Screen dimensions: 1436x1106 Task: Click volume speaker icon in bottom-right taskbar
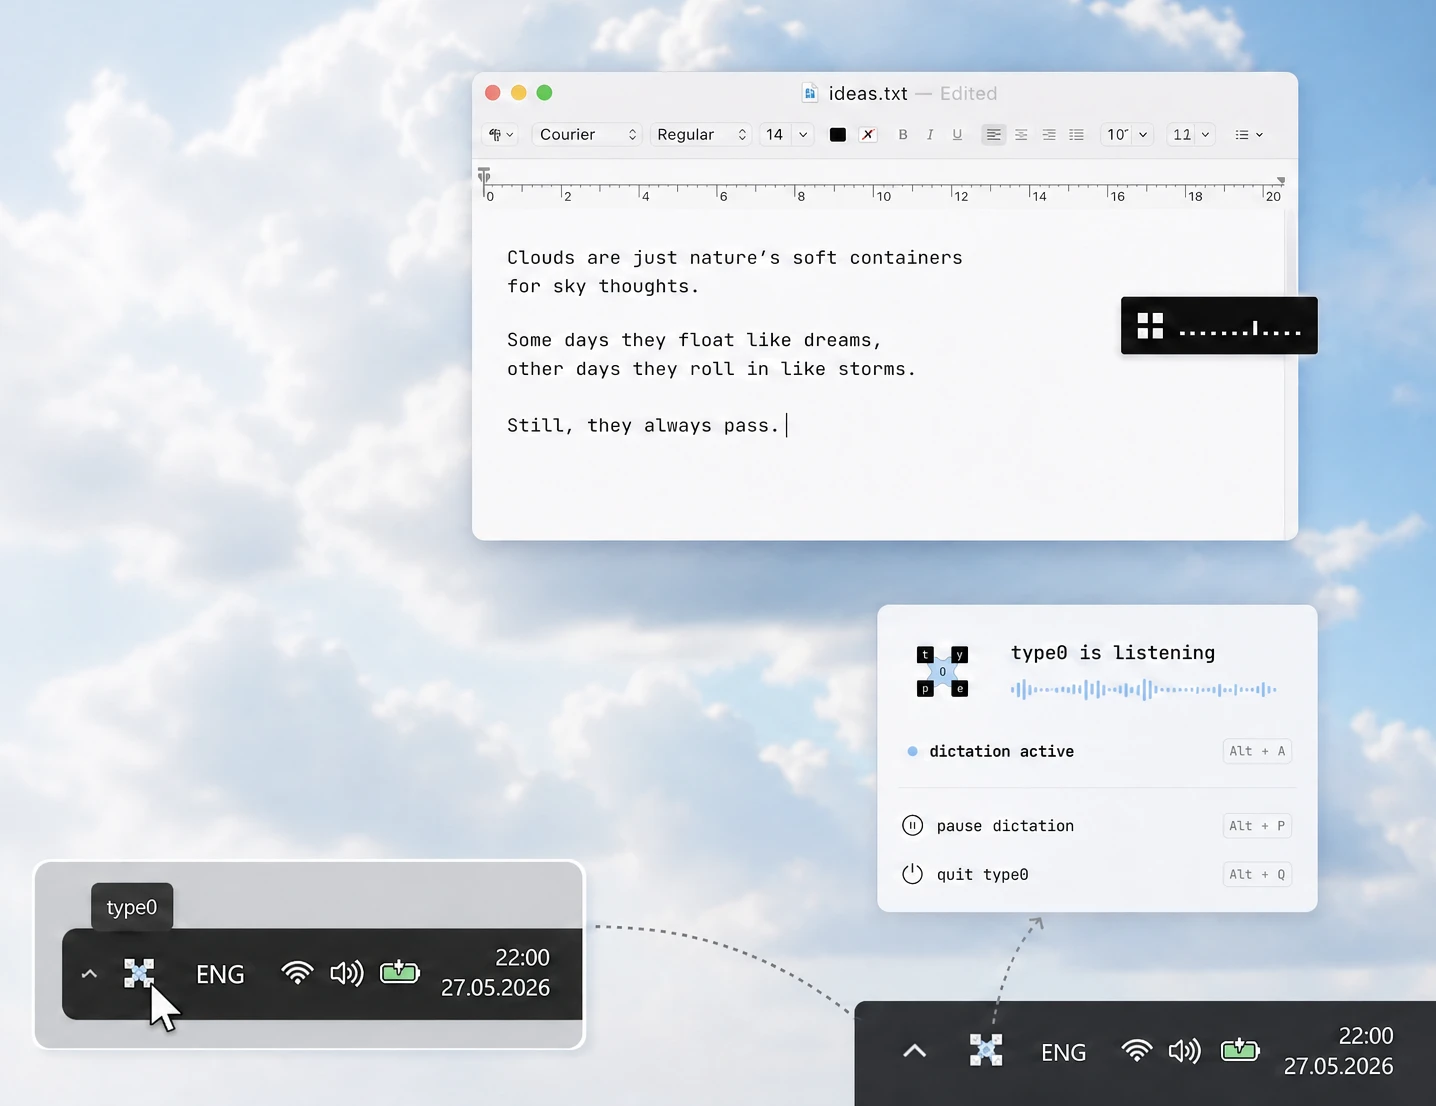click(1185, 1051)
